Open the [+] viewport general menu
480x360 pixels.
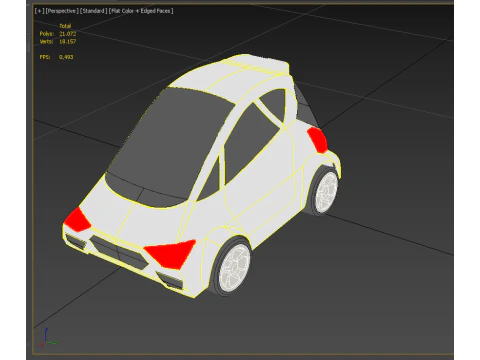39,11
